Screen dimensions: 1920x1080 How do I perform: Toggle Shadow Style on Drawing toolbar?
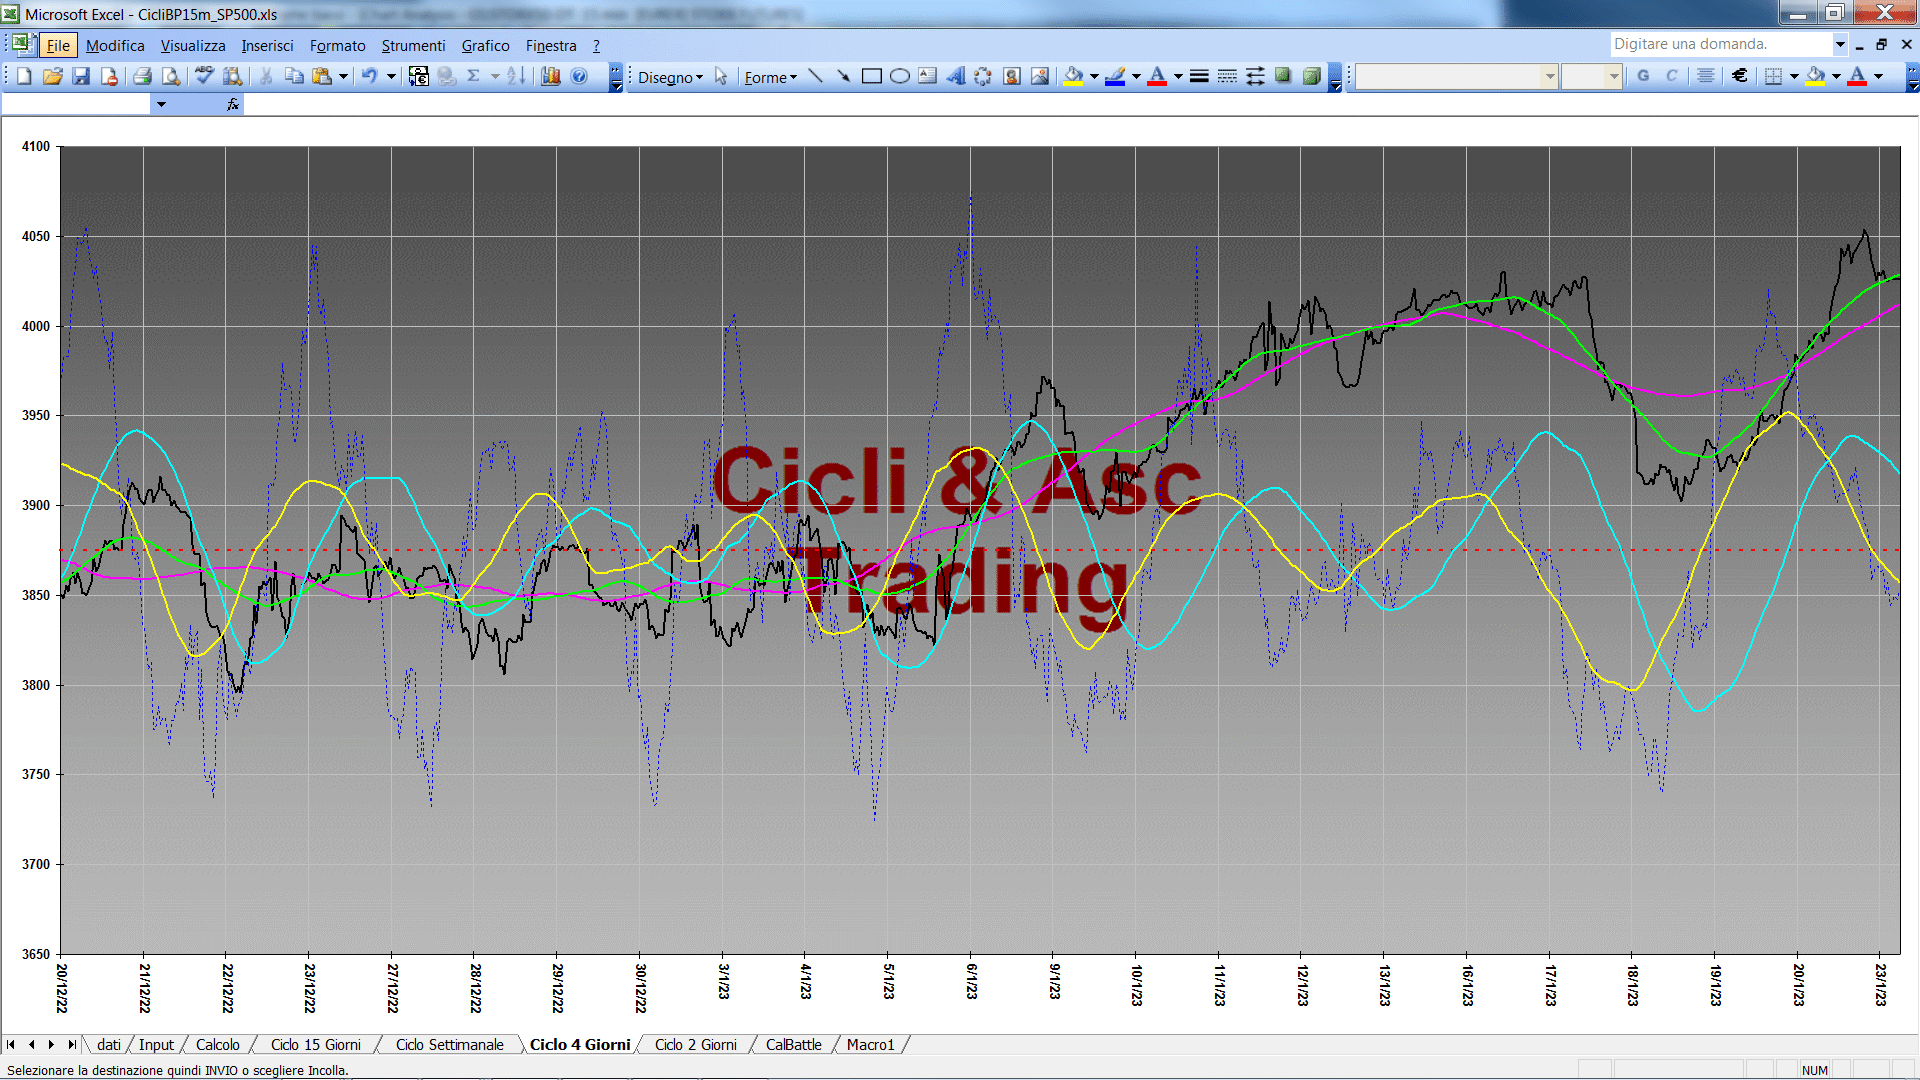[x=1283, y=76]
